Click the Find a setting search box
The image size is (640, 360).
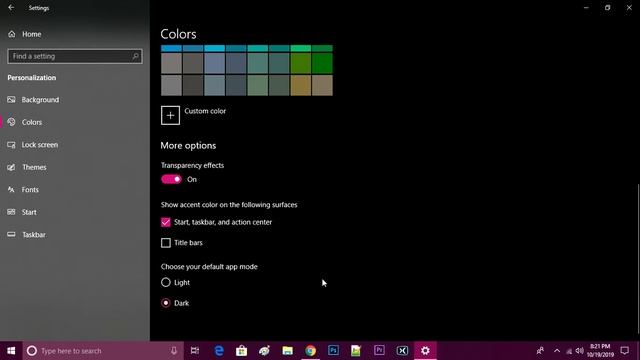coord(75,56)
